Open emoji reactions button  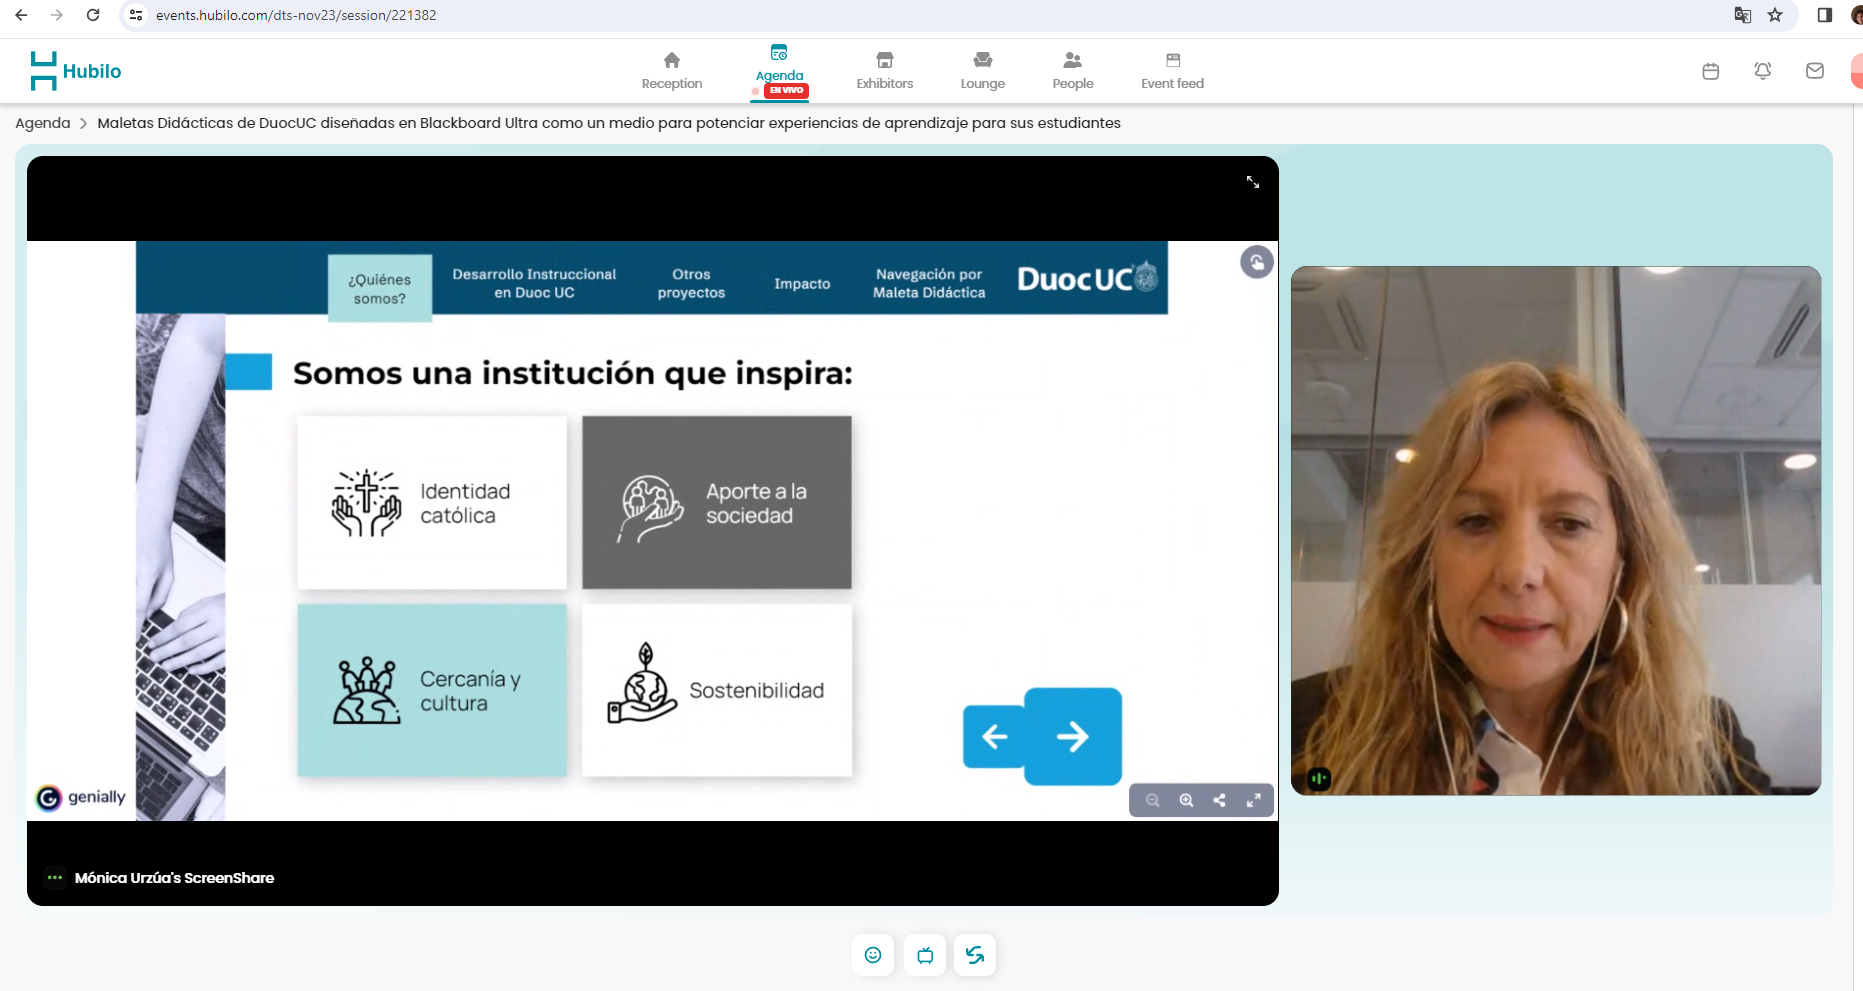pos(873,955)
